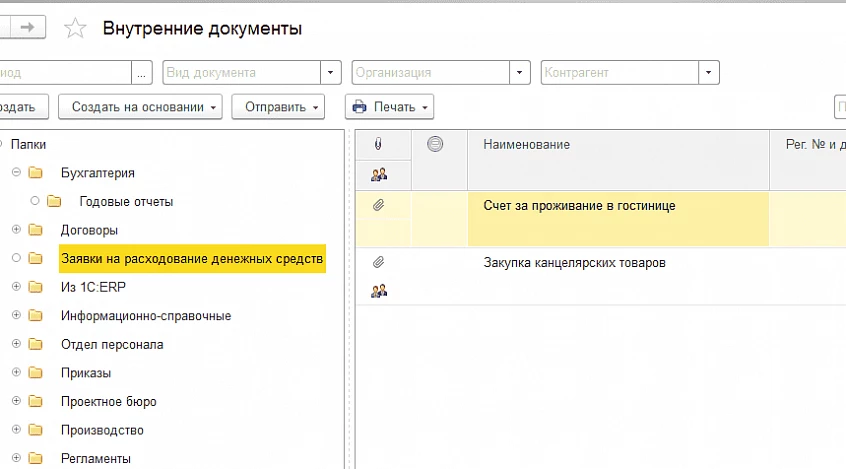The width and height of the screenshot is (846, 469).
Task: Select the Бухгалтерия folder
Action: pos(98,173)
